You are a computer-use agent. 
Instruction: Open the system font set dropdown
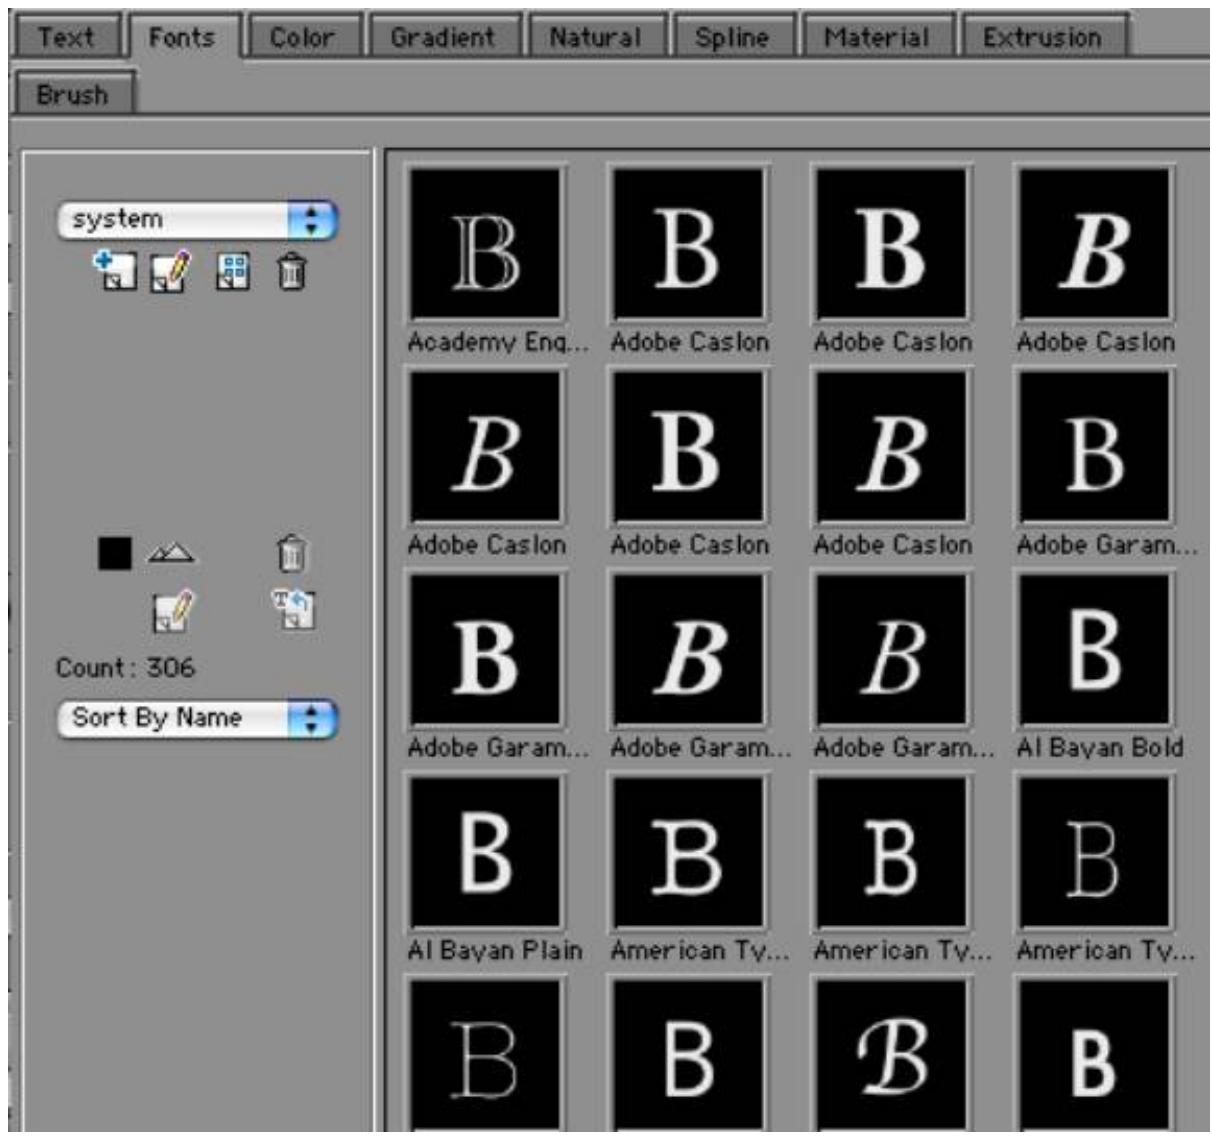tap(198, 219)
